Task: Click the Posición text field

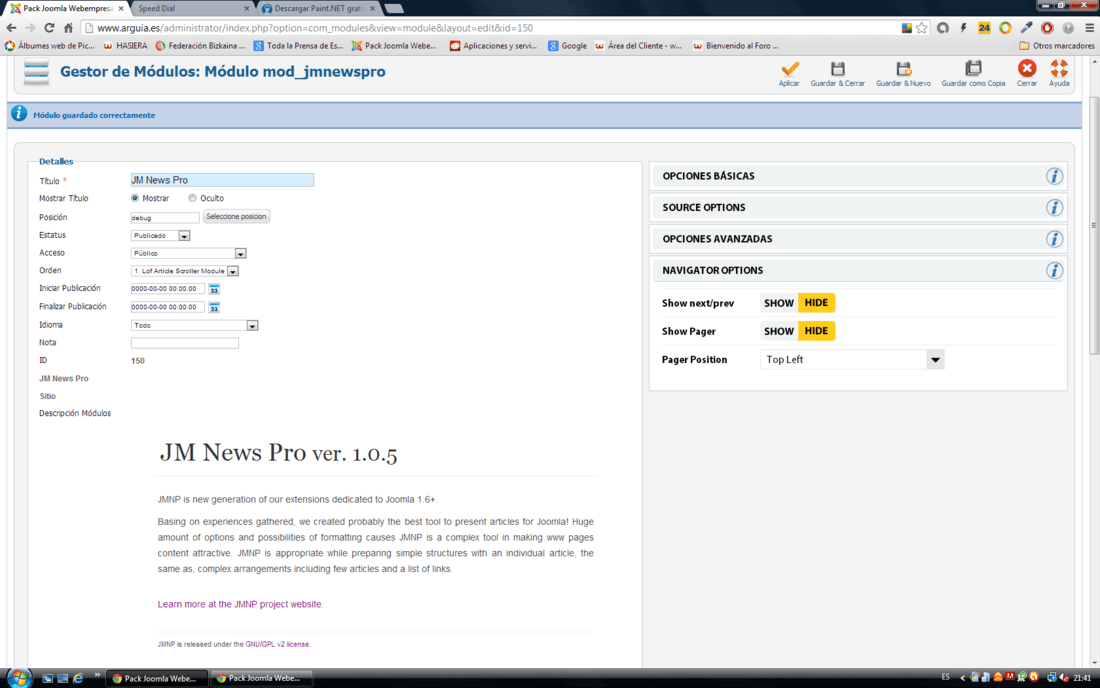Action: (x=165, y=217)
